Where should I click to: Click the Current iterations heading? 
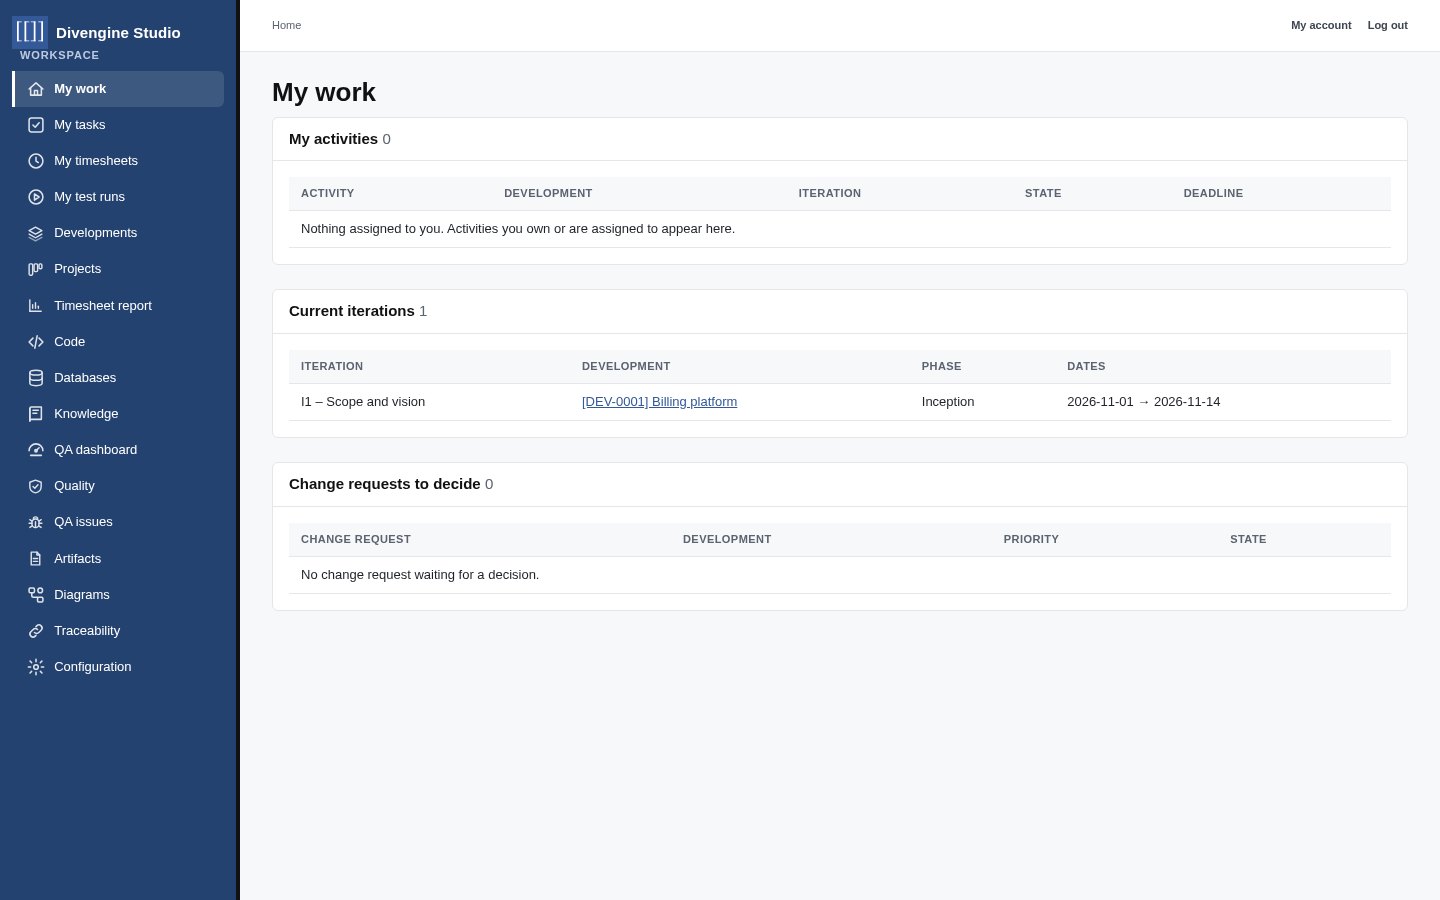351,311
